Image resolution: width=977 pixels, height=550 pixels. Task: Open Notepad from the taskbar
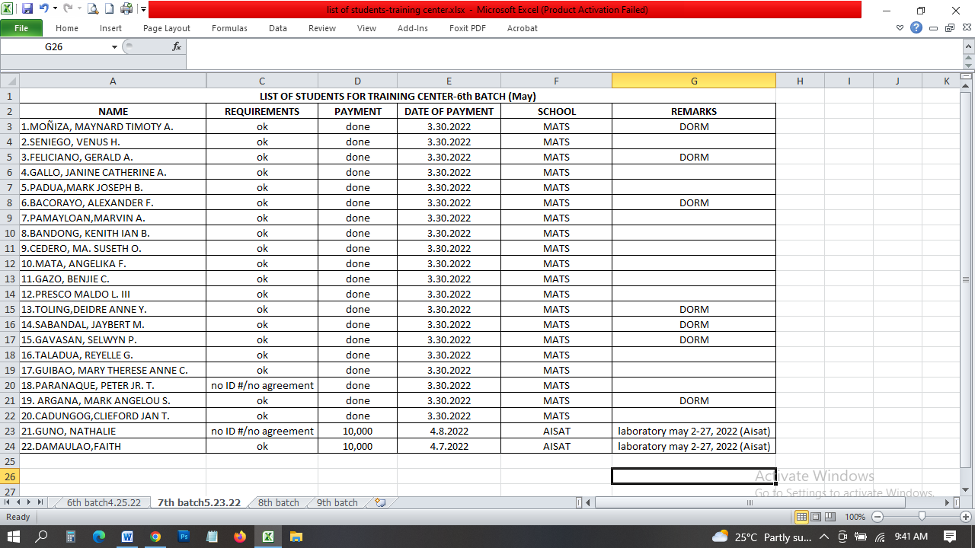(x=212, y=536)
